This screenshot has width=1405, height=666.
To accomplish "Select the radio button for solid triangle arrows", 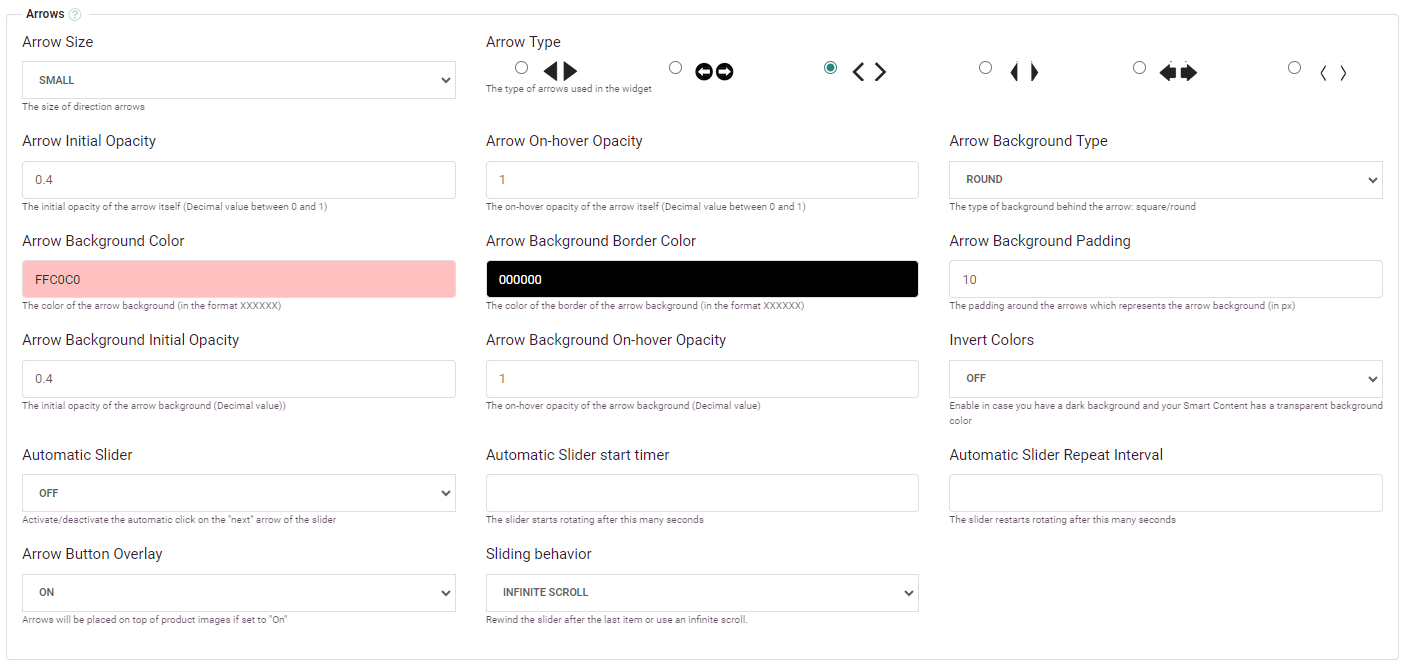I will [x=521, y=68].
